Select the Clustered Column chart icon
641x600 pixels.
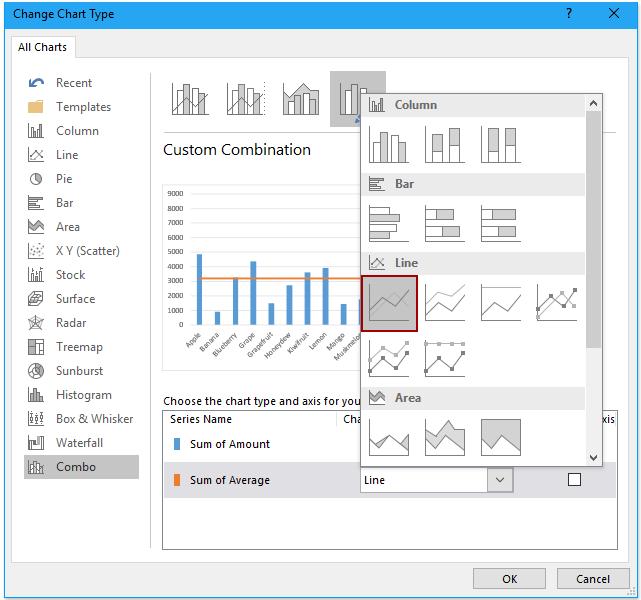[388, 144]
